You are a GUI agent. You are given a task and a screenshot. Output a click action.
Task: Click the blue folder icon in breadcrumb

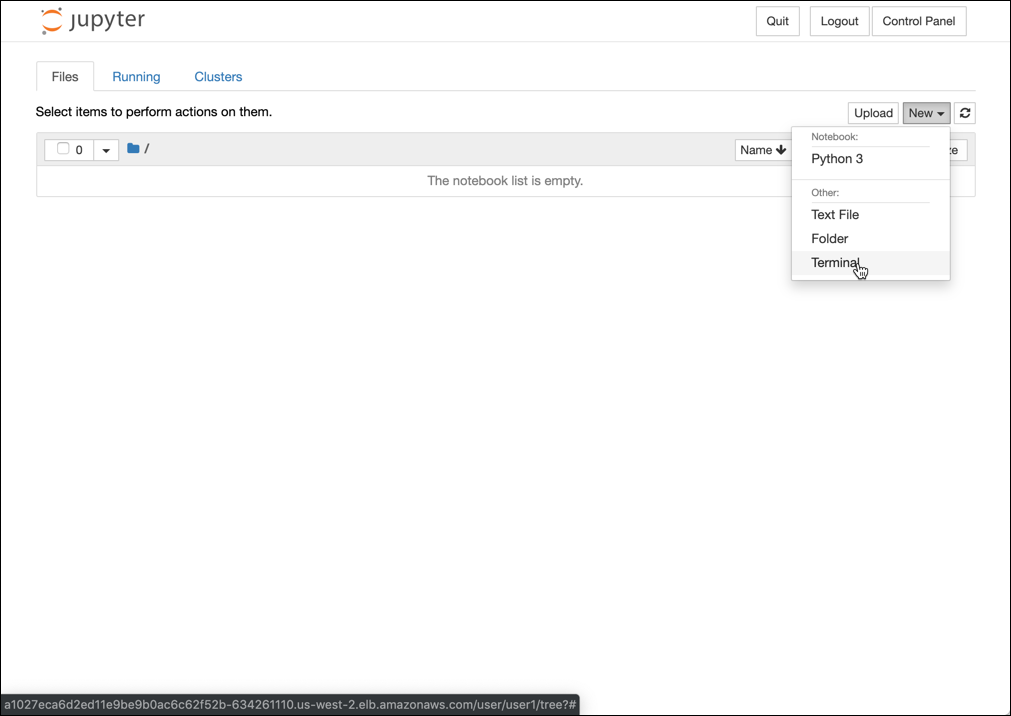pos(133,149)
